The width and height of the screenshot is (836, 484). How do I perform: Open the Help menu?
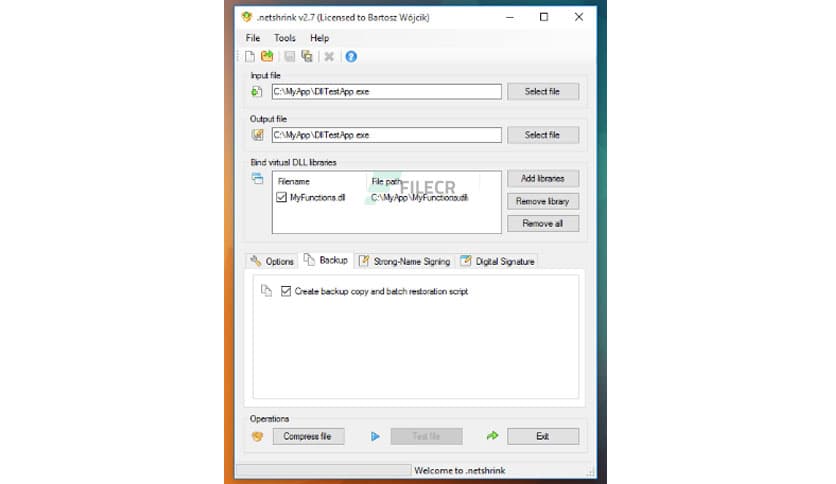pyautogui.click(x=319, y=38)
